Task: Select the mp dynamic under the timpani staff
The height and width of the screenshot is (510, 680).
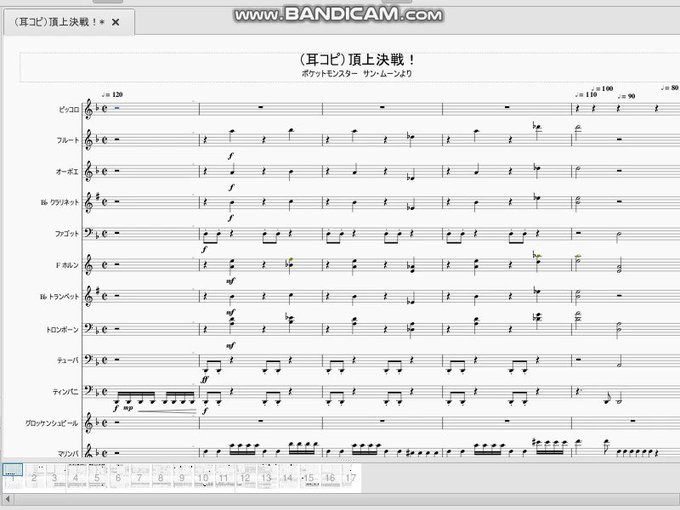Action: (x=128, y=408)
